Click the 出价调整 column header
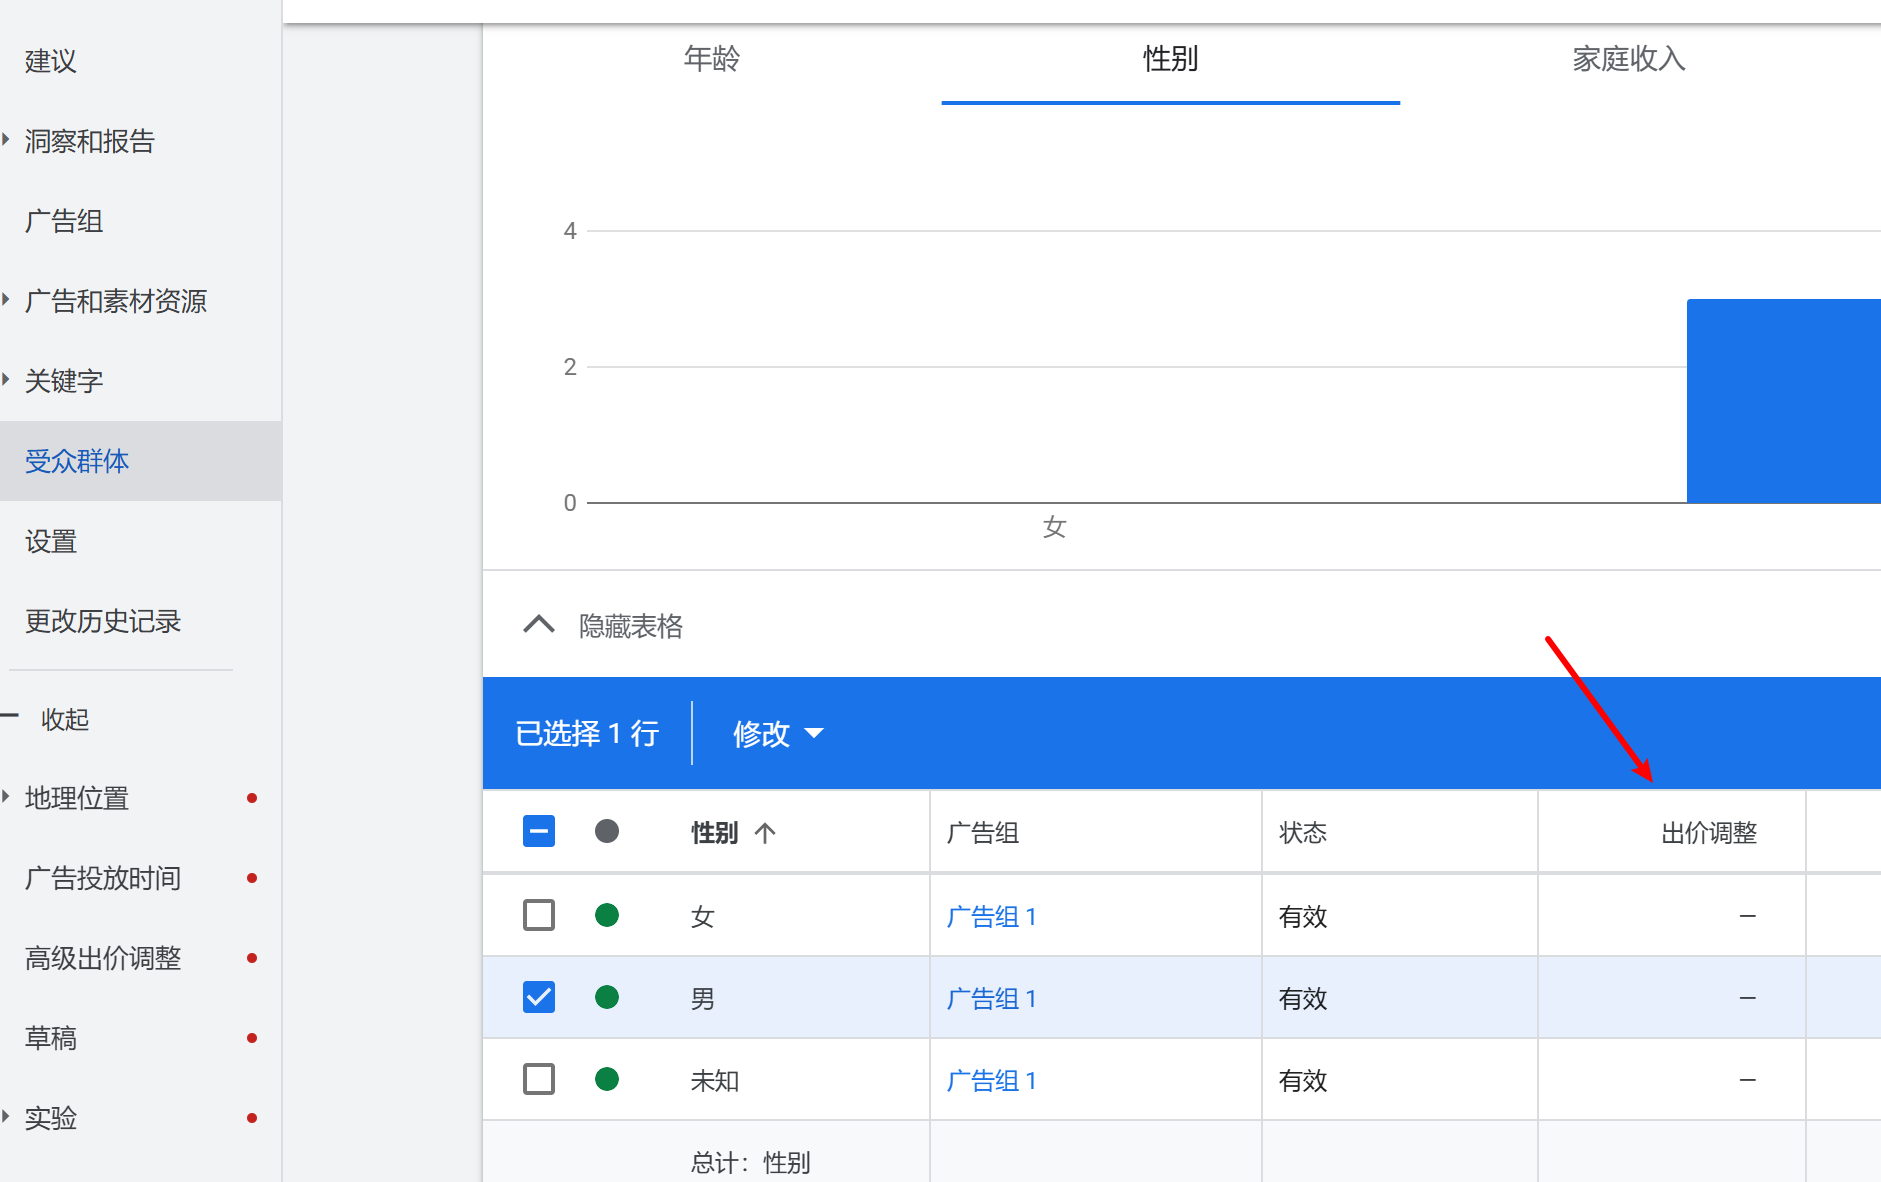Screen dimensions: 1881x1182 click(x=1708, y=833)
